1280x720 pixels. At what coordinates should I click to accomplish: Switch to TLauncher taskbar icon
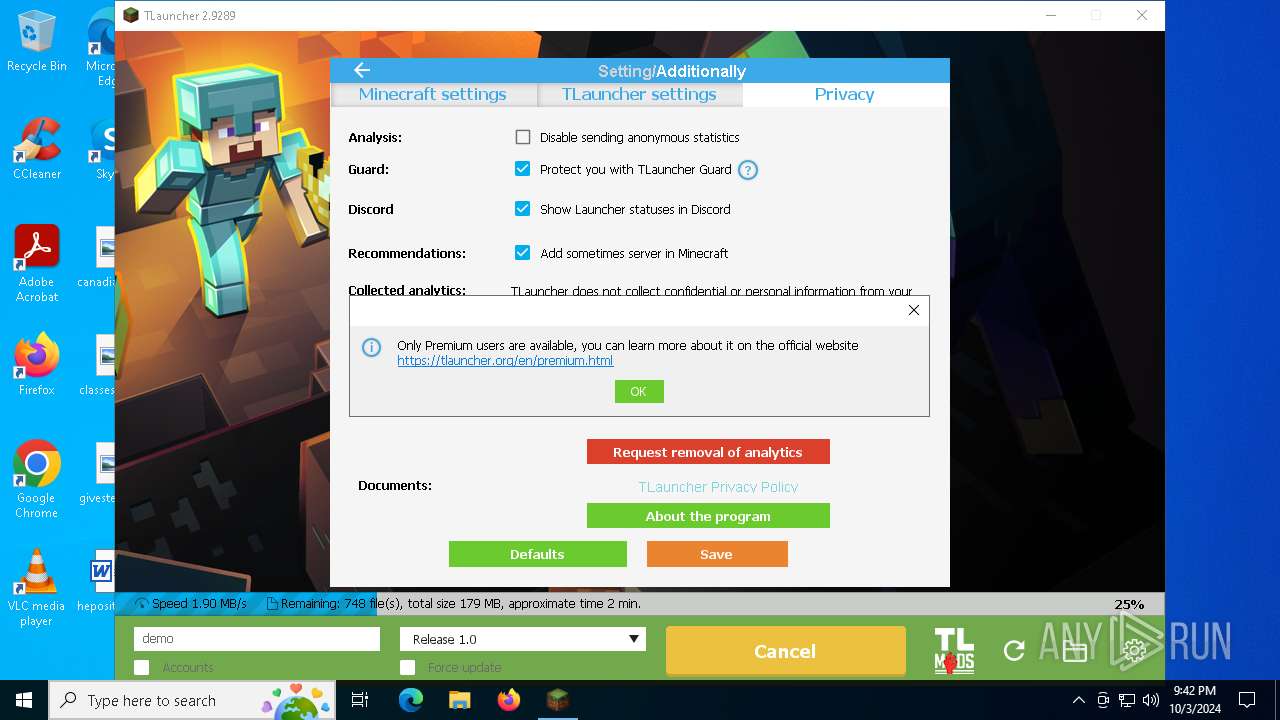(x=558, y=700)
